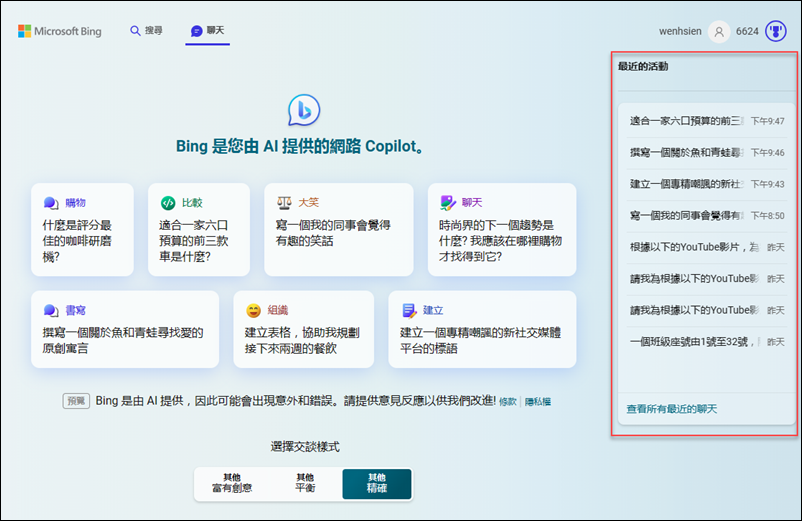Click the 下午9:47 timestamp
The height and width of the screenshot is (521, 802).
(x=767, y=121)
